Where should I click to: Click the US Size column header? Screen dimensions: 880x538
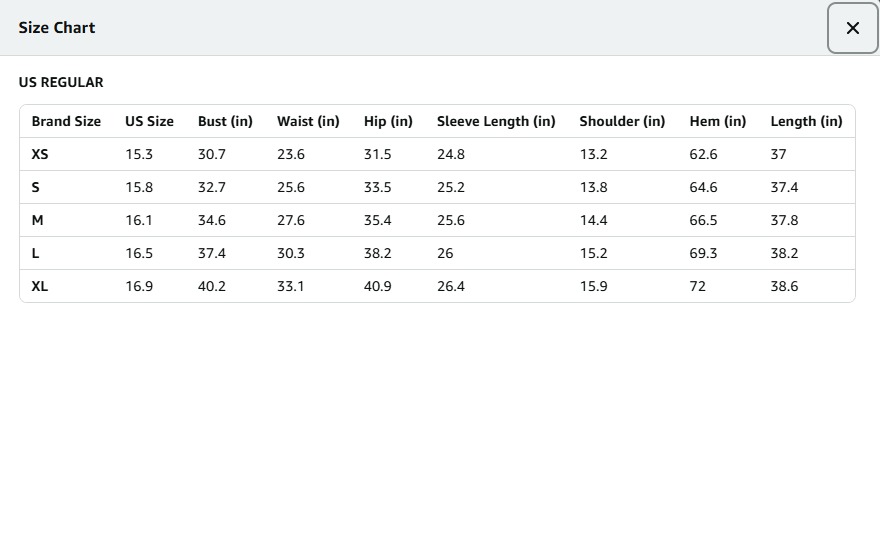pyautogui.click(x=149, y=121)
